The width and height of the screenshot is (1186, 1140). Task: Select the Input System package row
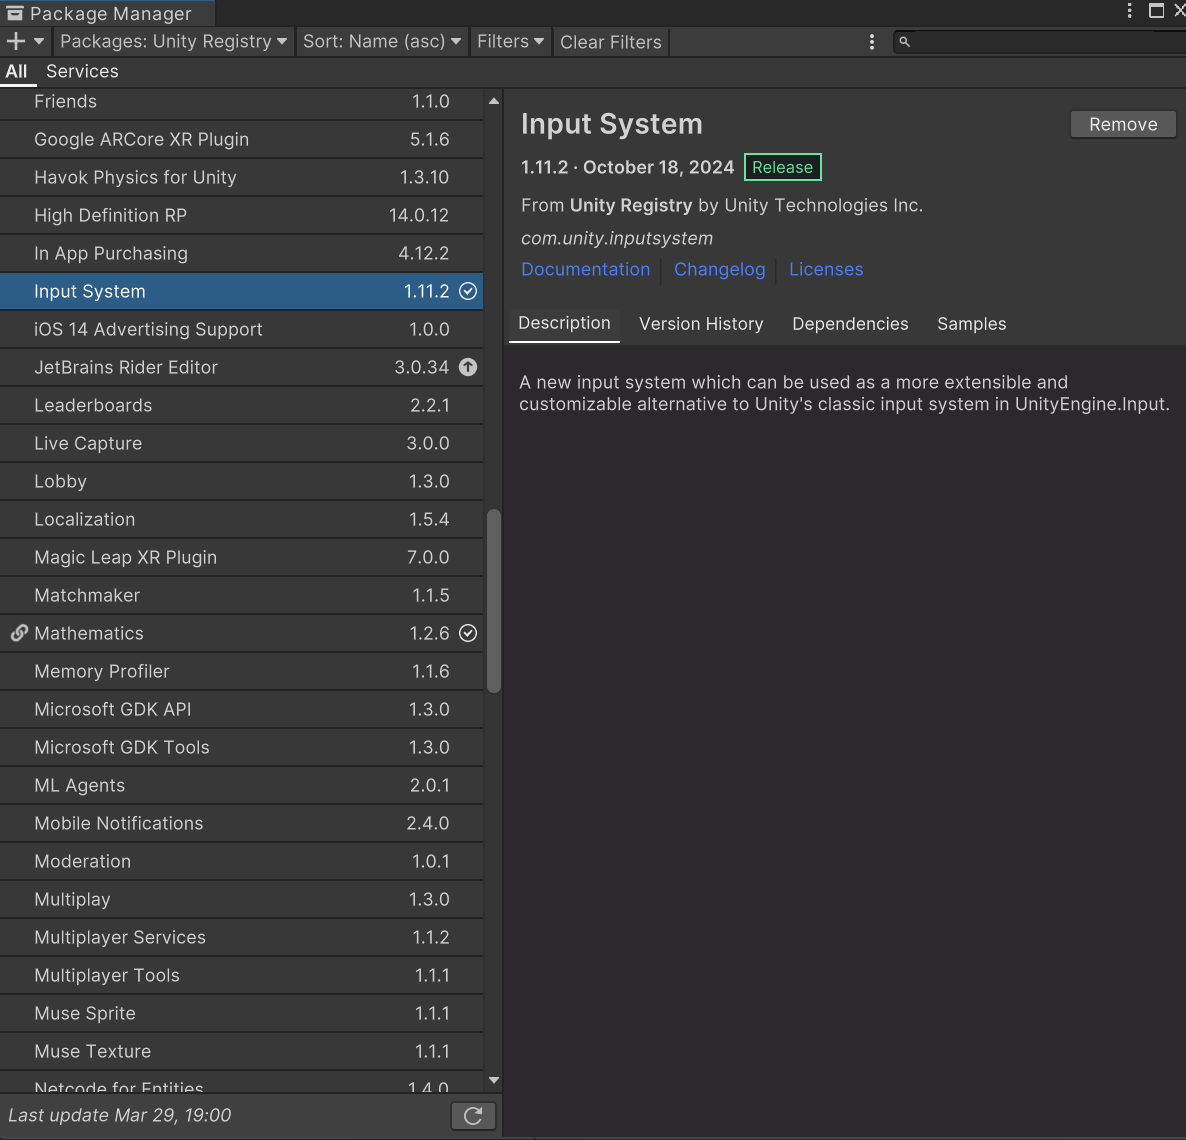pyautogui.click(x=241, y=291)
